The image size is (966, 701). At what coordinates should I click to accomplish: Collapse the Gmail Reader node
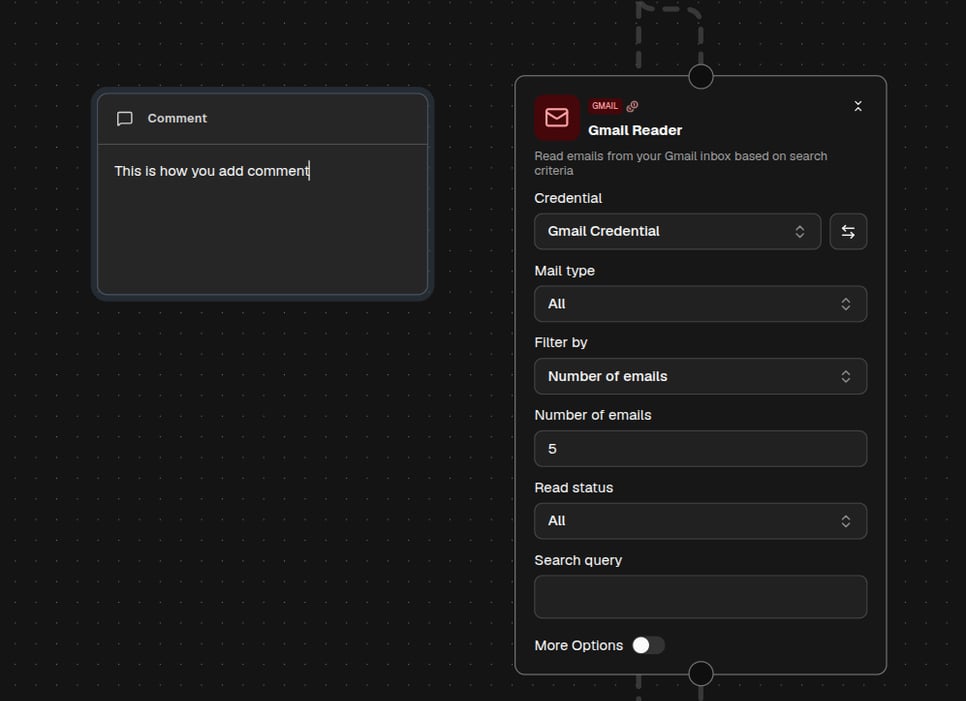click(x=858, y=106)
